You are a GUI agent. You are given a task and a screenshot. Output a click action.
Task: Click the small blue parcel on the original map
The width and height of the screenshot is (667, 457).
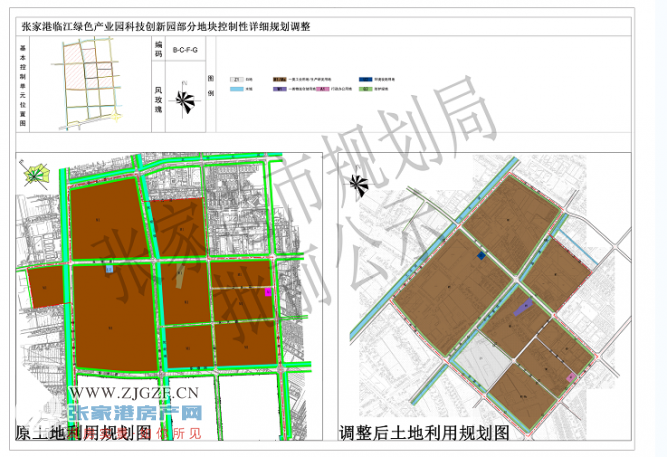pos(110,267)
